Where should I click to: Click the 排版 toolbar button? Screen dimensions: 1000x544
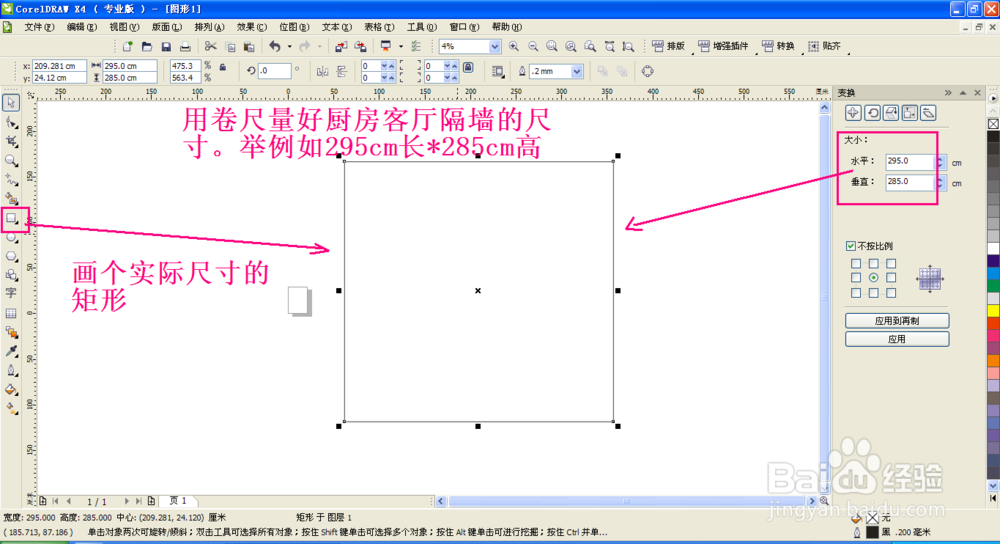[669, 46]
